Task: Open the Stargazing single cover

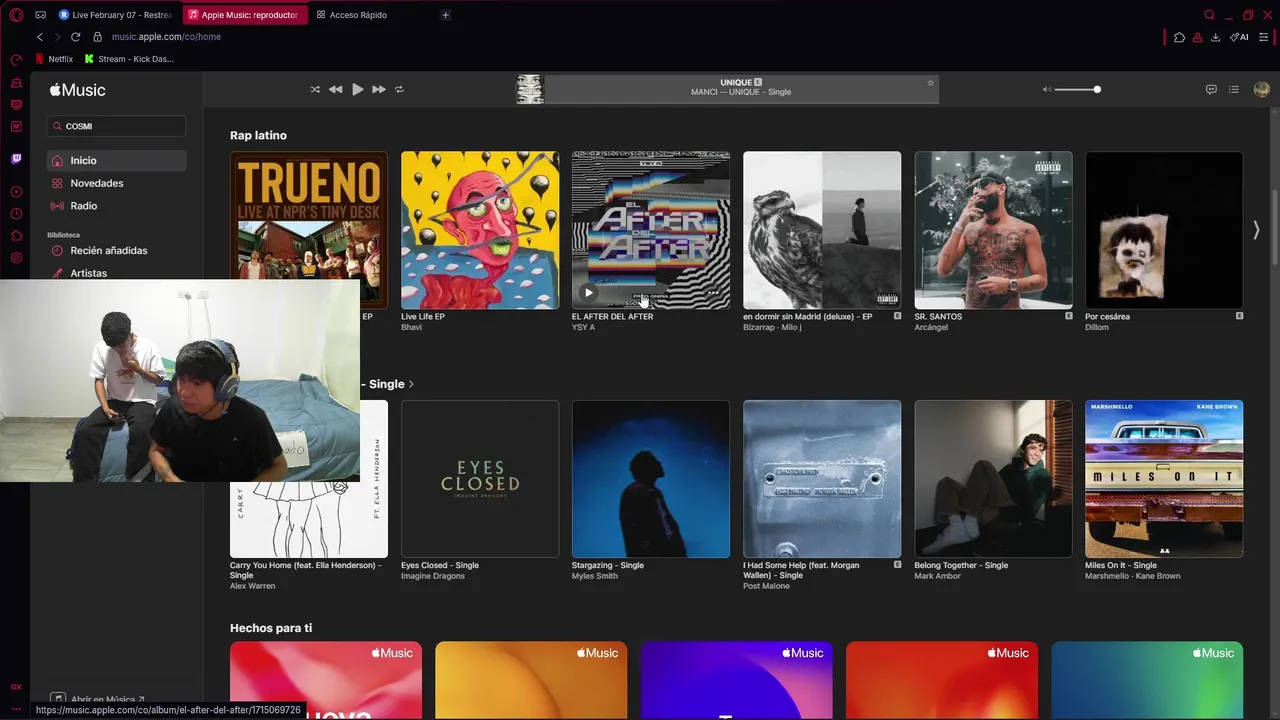Action: [651, 479]
